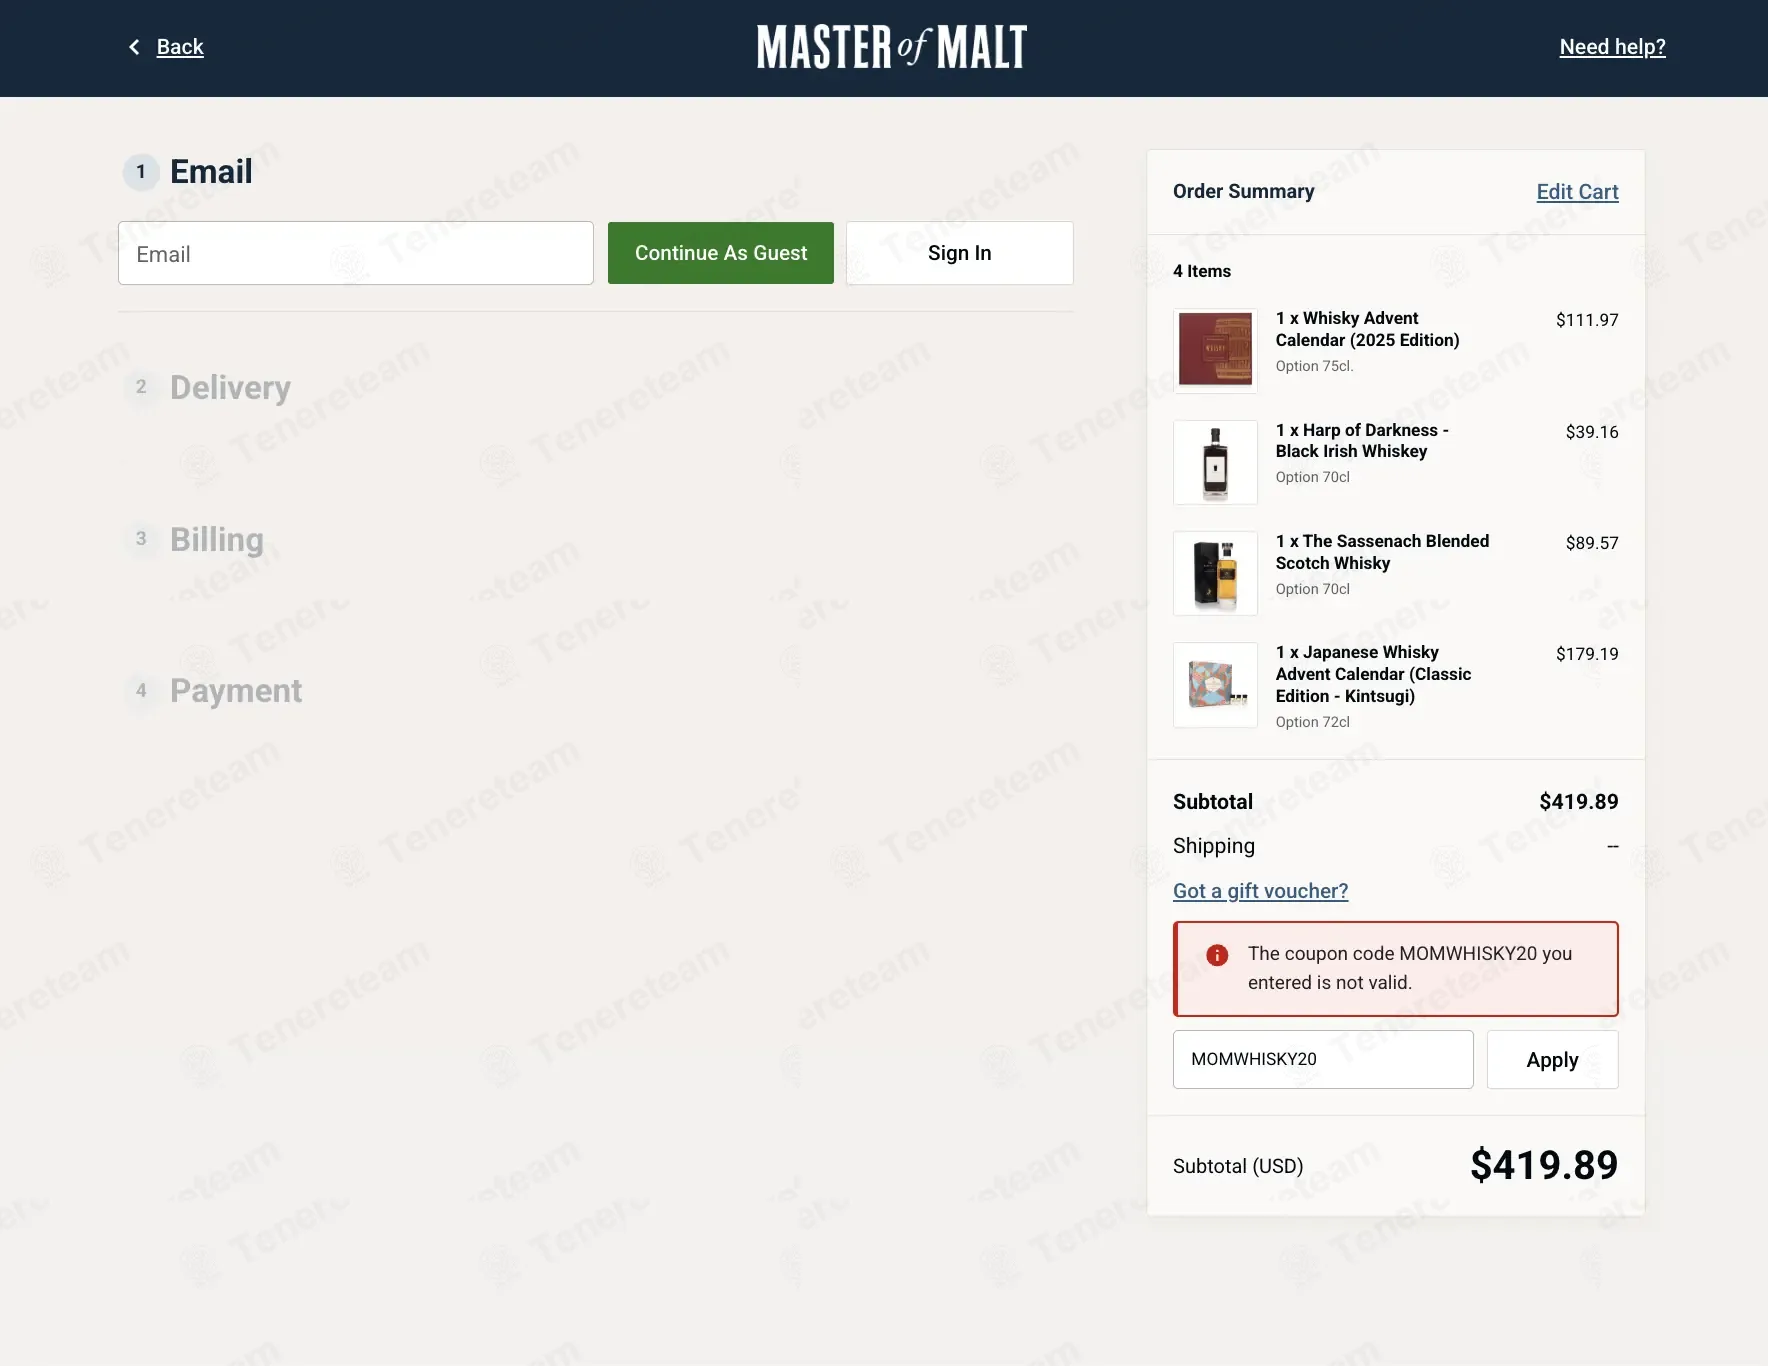Open the Whisky Advent Calendar thumbnail
Screen dimensions: 1768x1366
(1215, 350)
